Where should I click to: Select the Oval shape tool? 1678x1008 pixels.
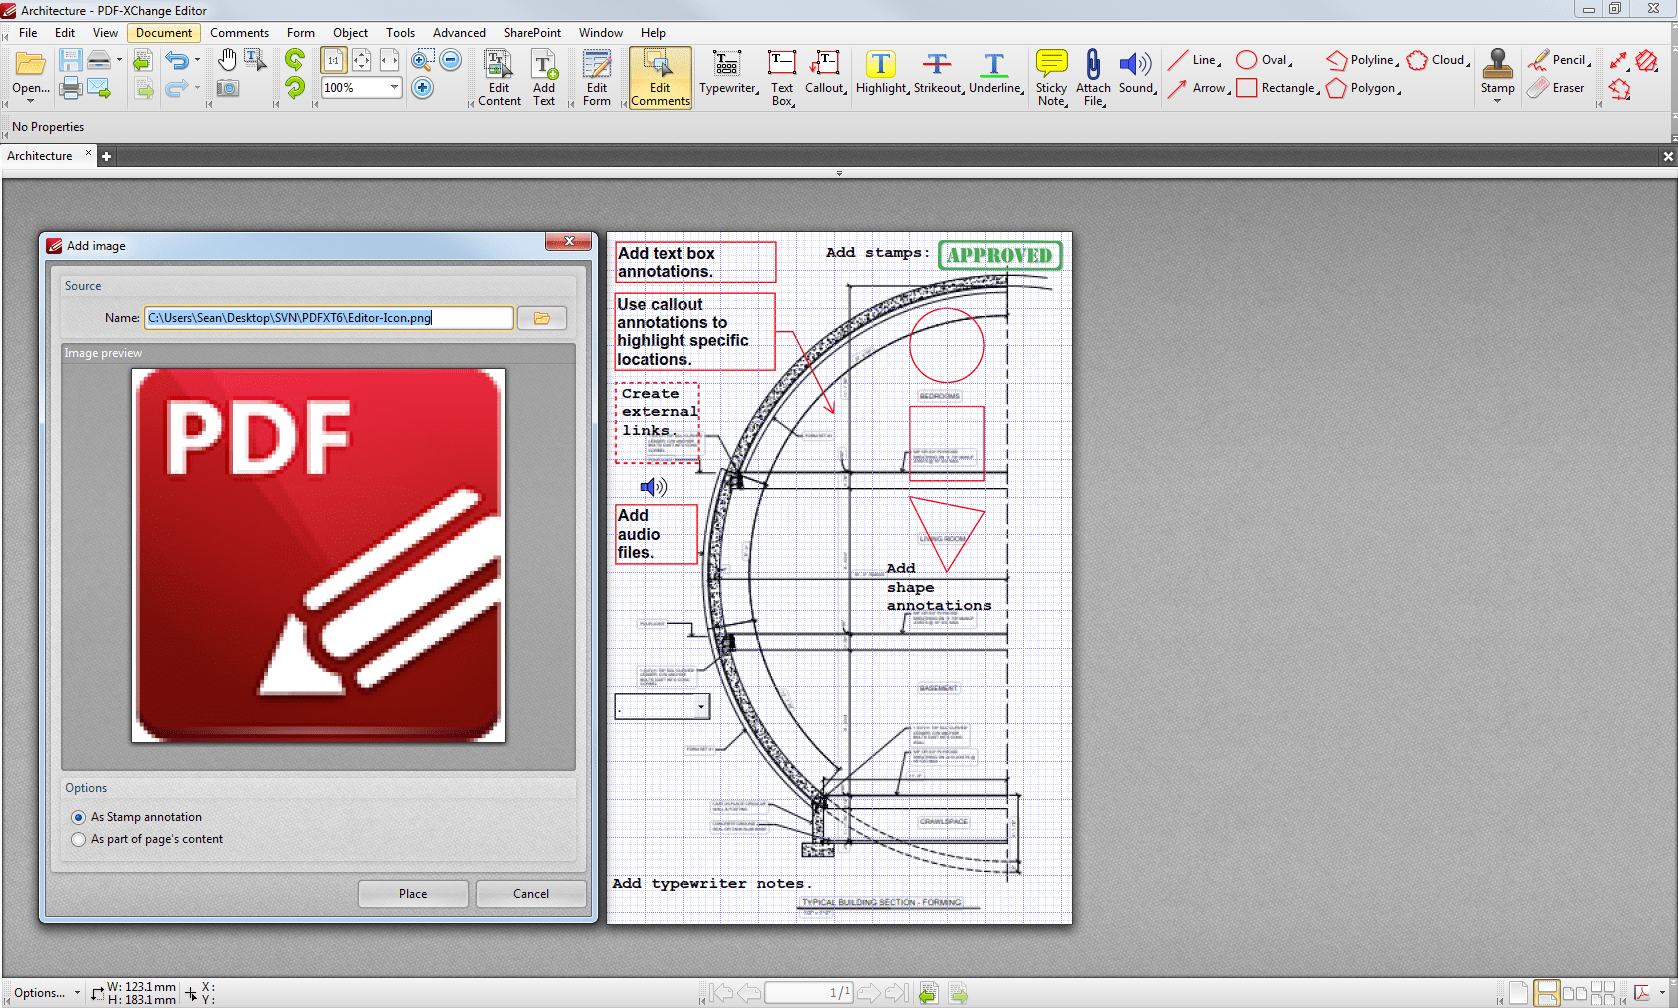point(1260,60)
